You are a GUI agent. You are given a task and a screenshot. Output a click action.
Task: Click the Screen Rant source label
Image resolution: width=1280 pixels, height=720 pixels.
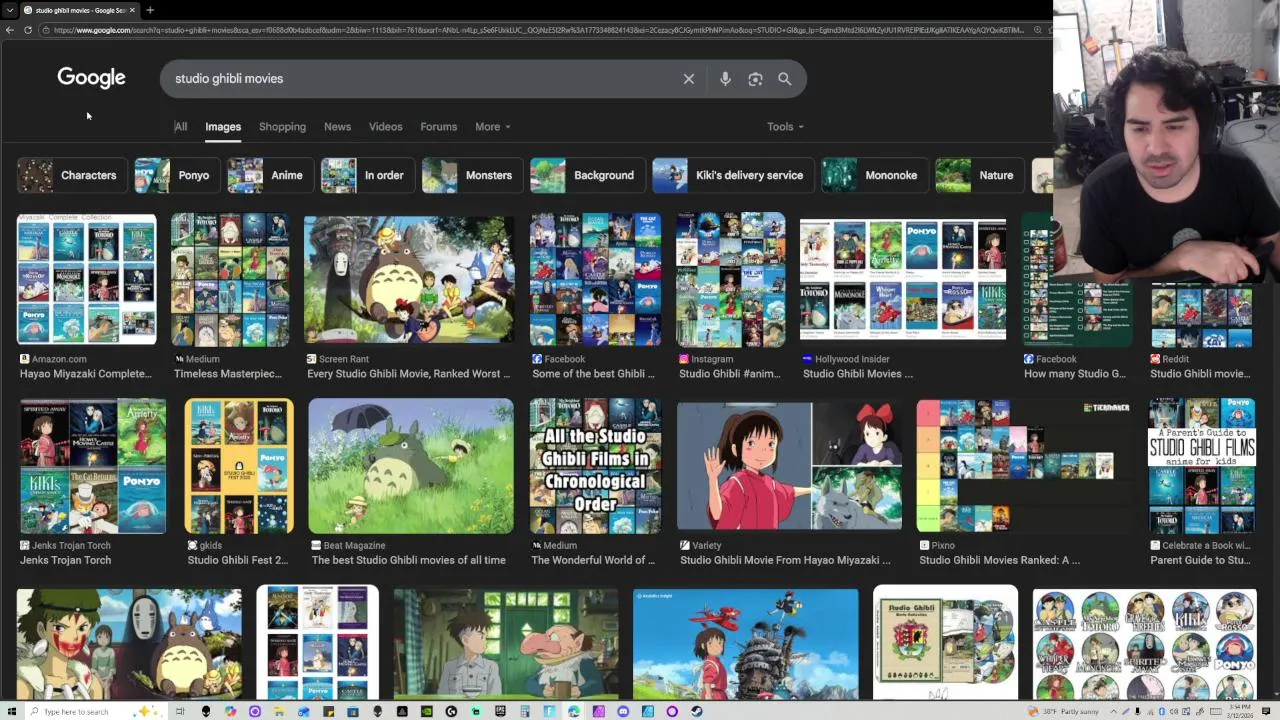[x=344, y=359]
